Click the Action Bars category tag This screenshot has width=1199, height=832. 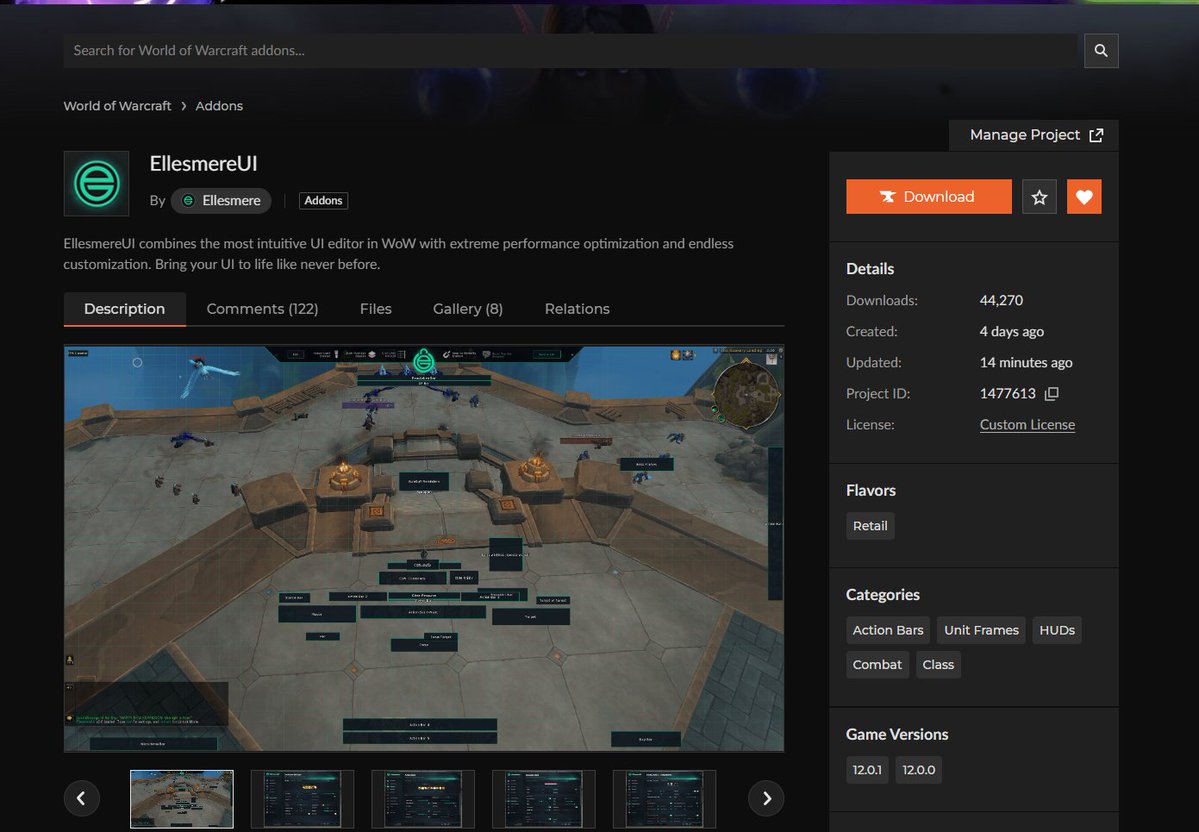click(x=888, y=630)
